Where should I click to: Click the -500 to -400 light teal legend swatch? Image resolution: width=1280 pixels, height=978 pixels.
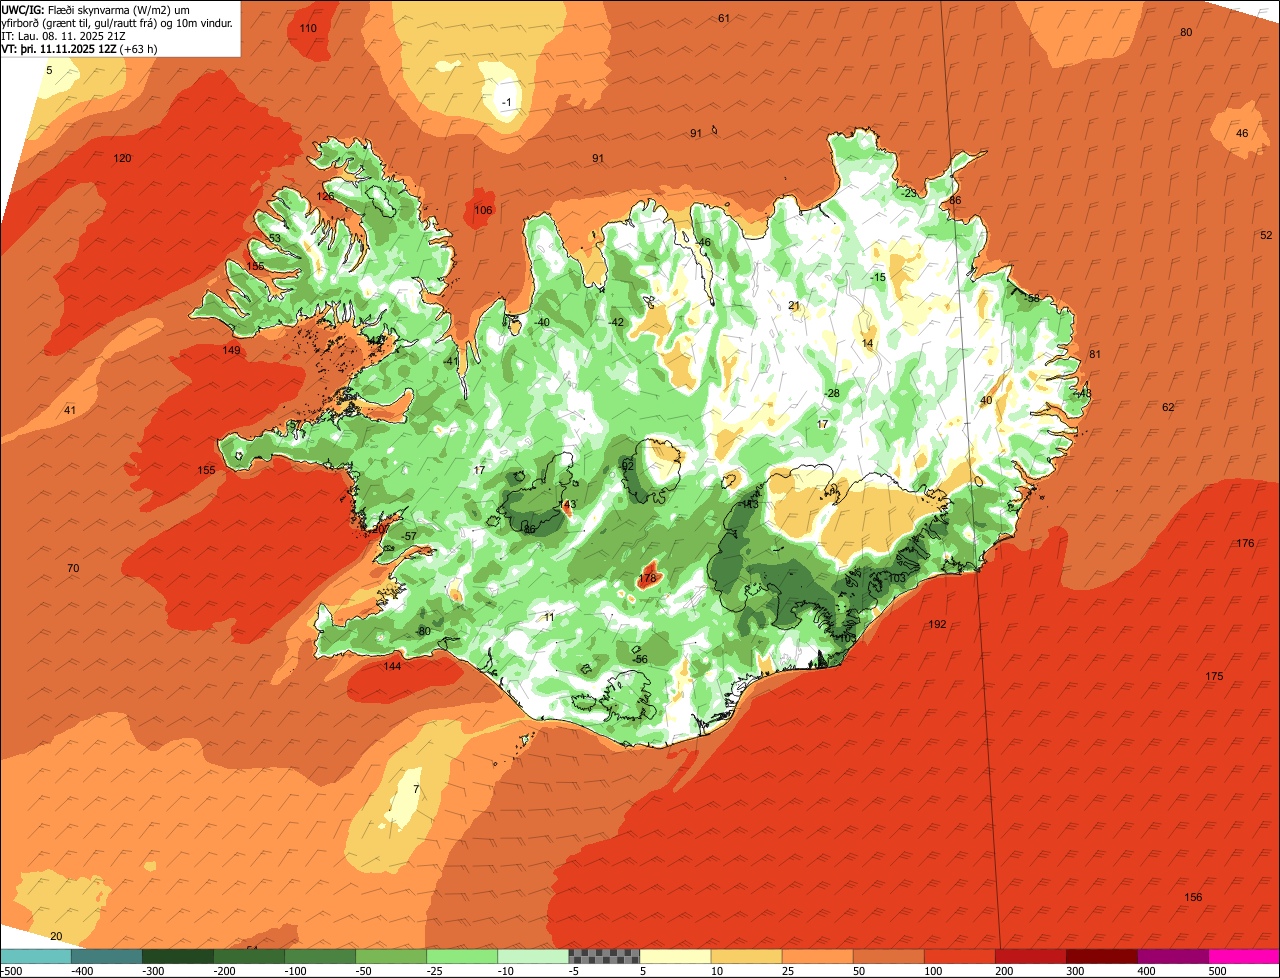click(x=35, y=956)
